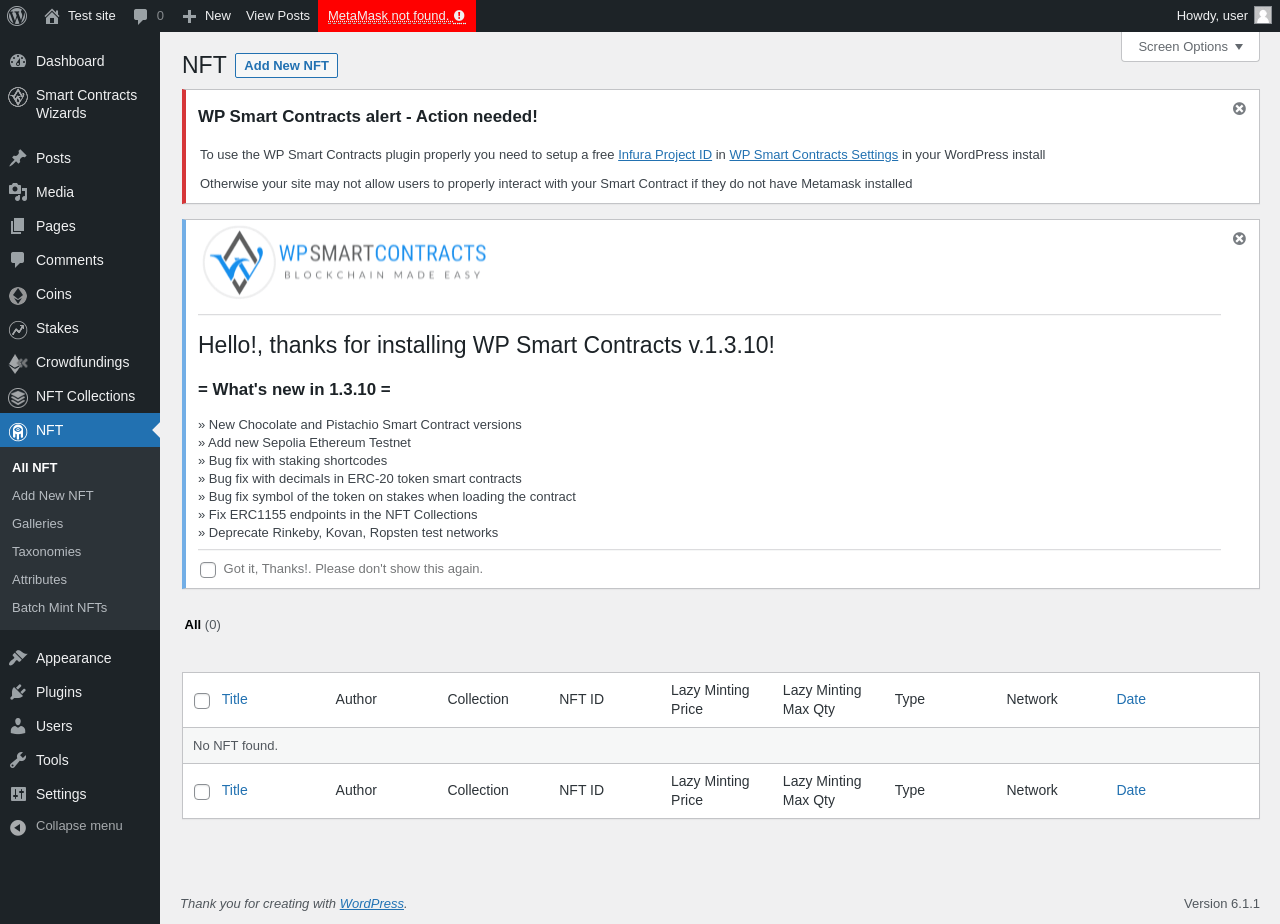Click the Dashboard gauge icon
The image size is (1280, 924).
point(18,61)
